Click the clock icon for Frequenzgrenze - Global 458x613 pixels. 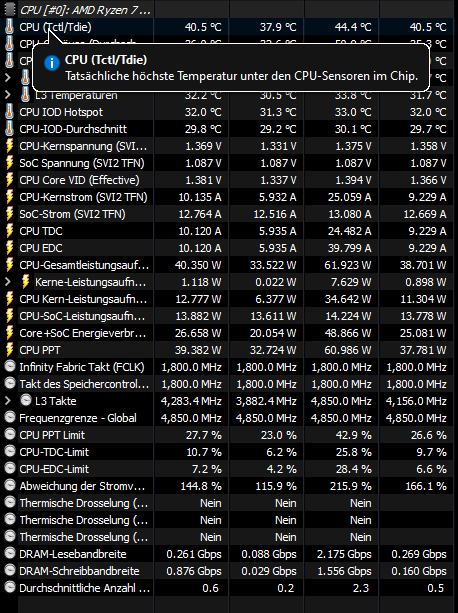click(10, 417)
